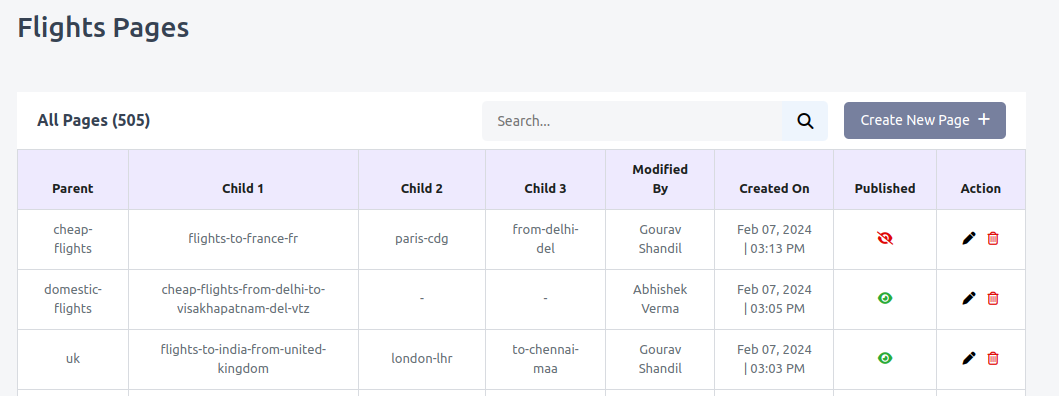The image size is (1059, 396).
Task: Click the Child 1 column header
Action: (x=243, y=189)
